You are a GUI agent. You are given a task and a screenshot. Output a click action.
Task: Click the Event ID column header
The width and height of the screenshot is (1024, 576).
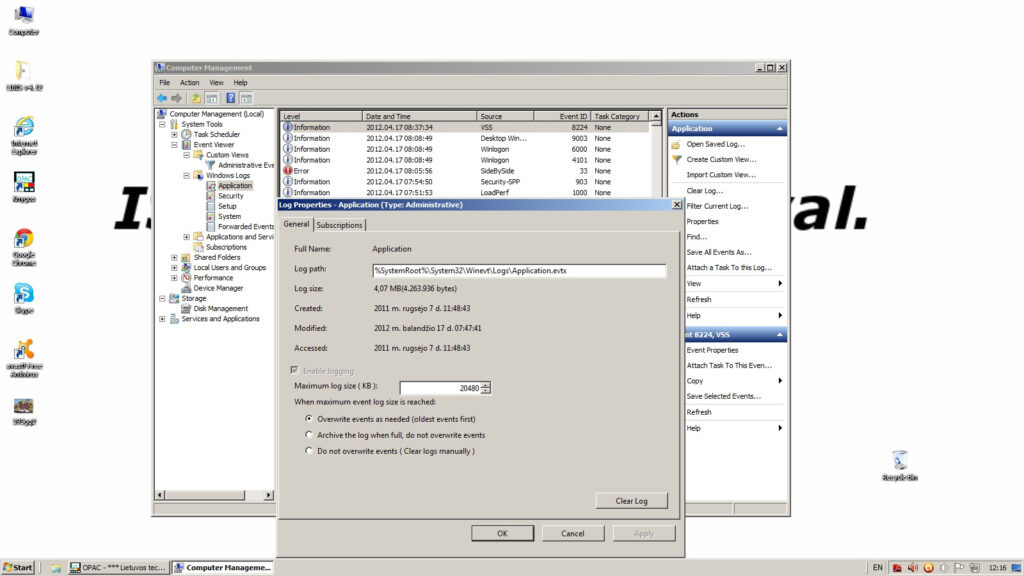tap(561, 116)
